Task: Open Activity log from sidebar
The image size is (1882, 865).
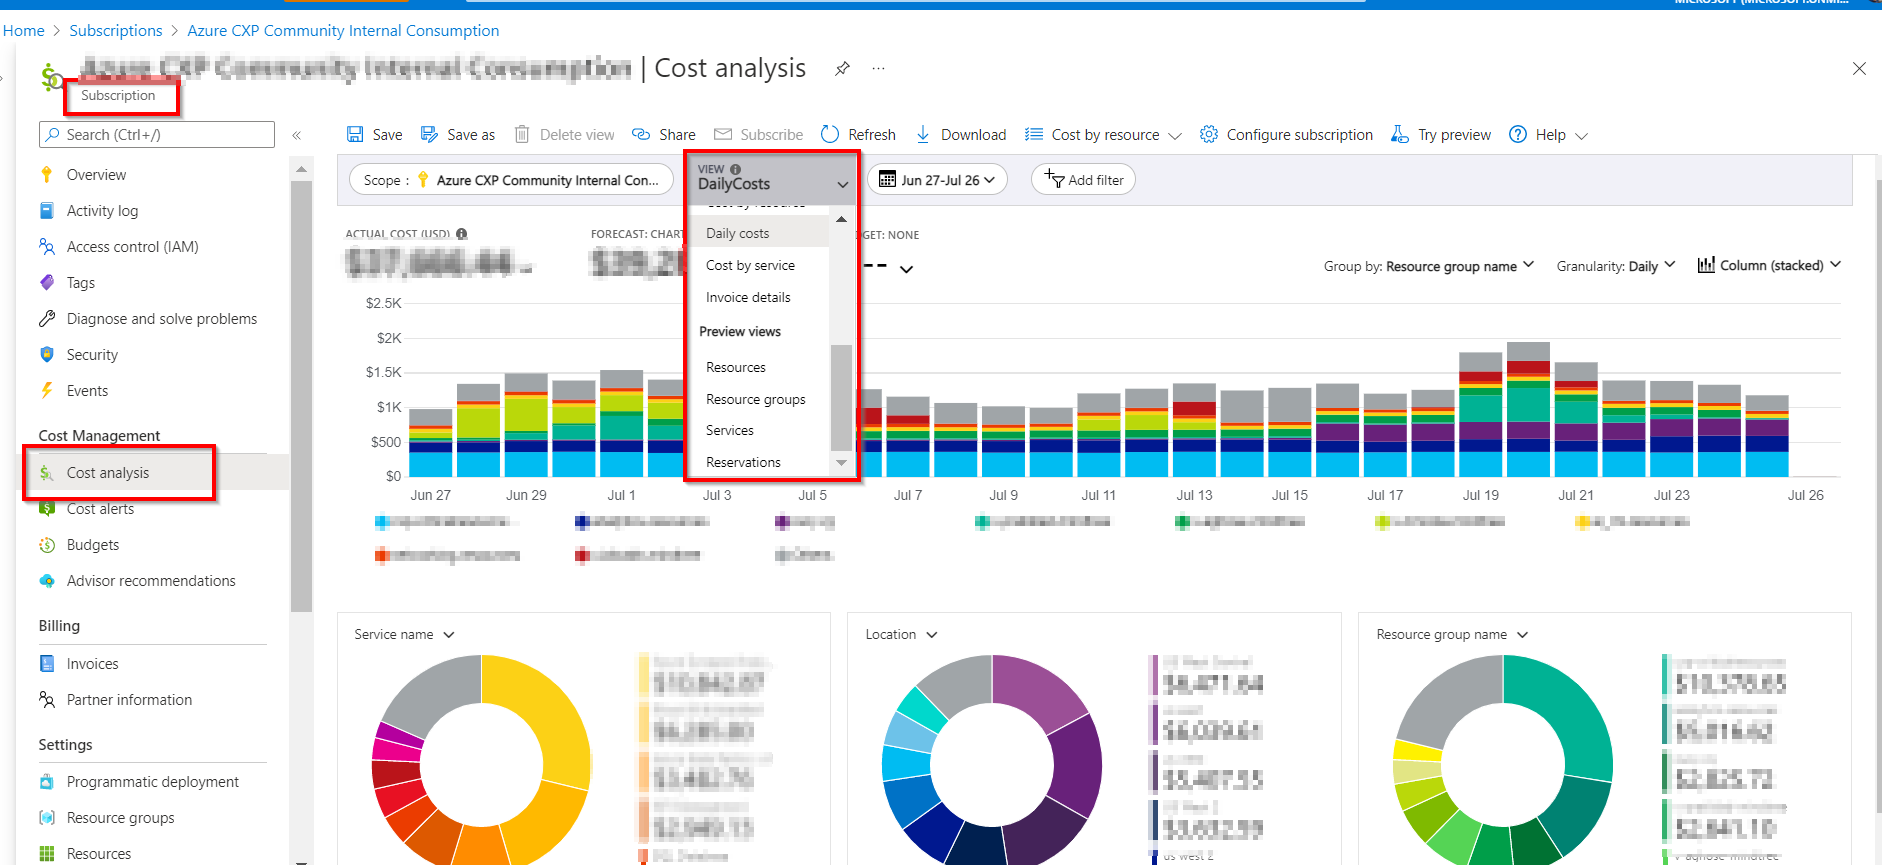Action: (x=102, y=211)
